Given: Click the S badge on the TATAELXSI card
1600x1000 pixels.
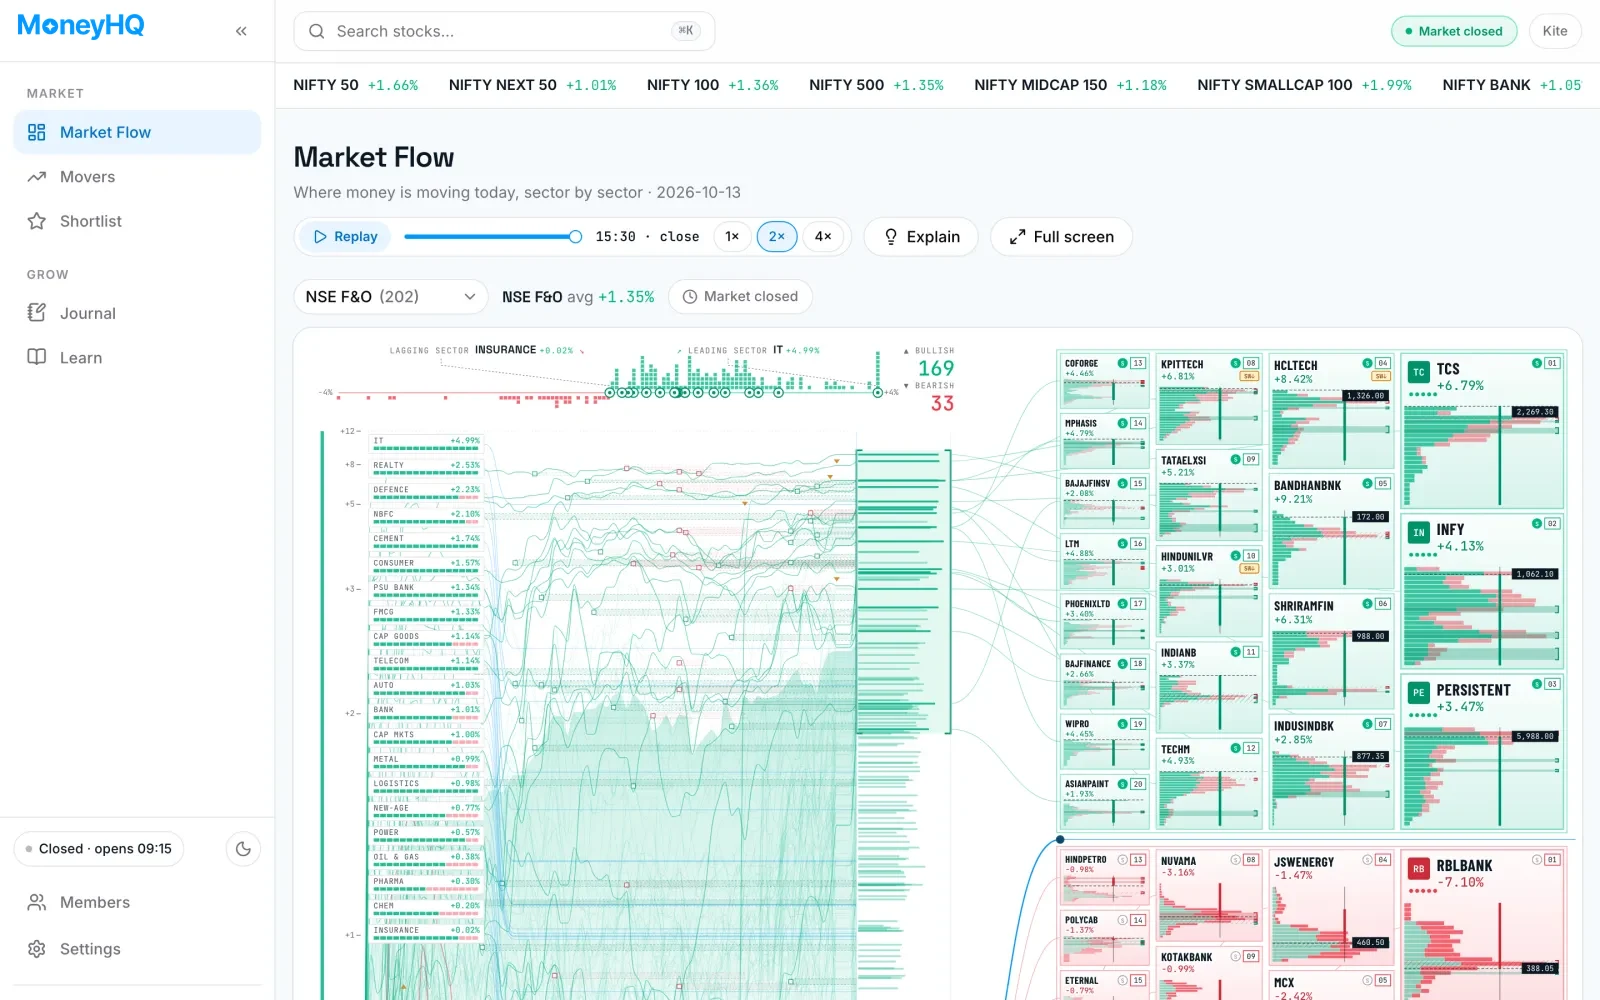Looking at the screenshot, I should (x=1236, y=459).
